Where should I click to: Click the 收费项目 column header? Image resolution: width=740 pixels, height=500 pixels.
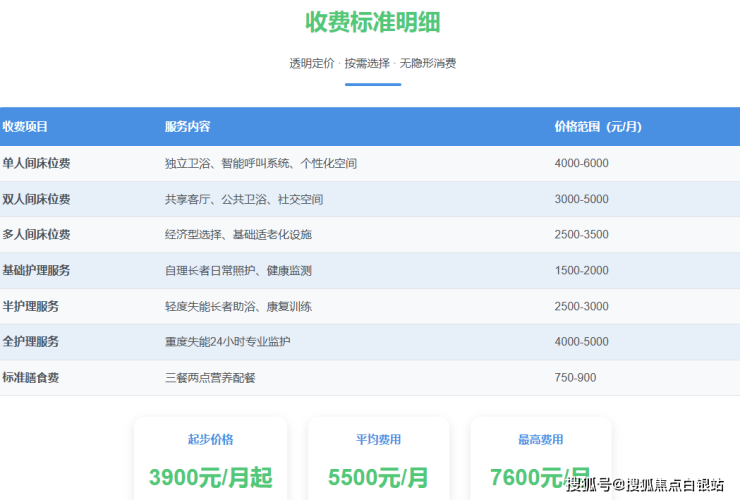[25, 127]
